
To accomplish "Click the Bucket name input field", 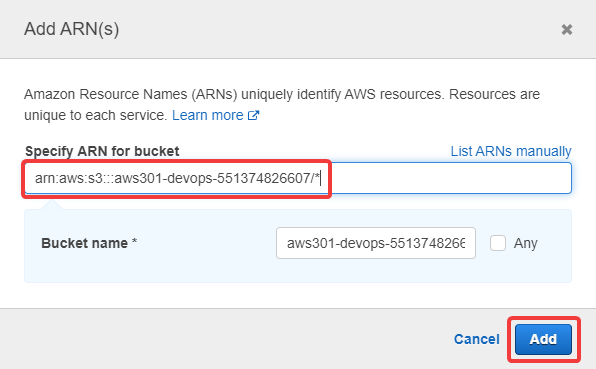I will tap(376, 243).
